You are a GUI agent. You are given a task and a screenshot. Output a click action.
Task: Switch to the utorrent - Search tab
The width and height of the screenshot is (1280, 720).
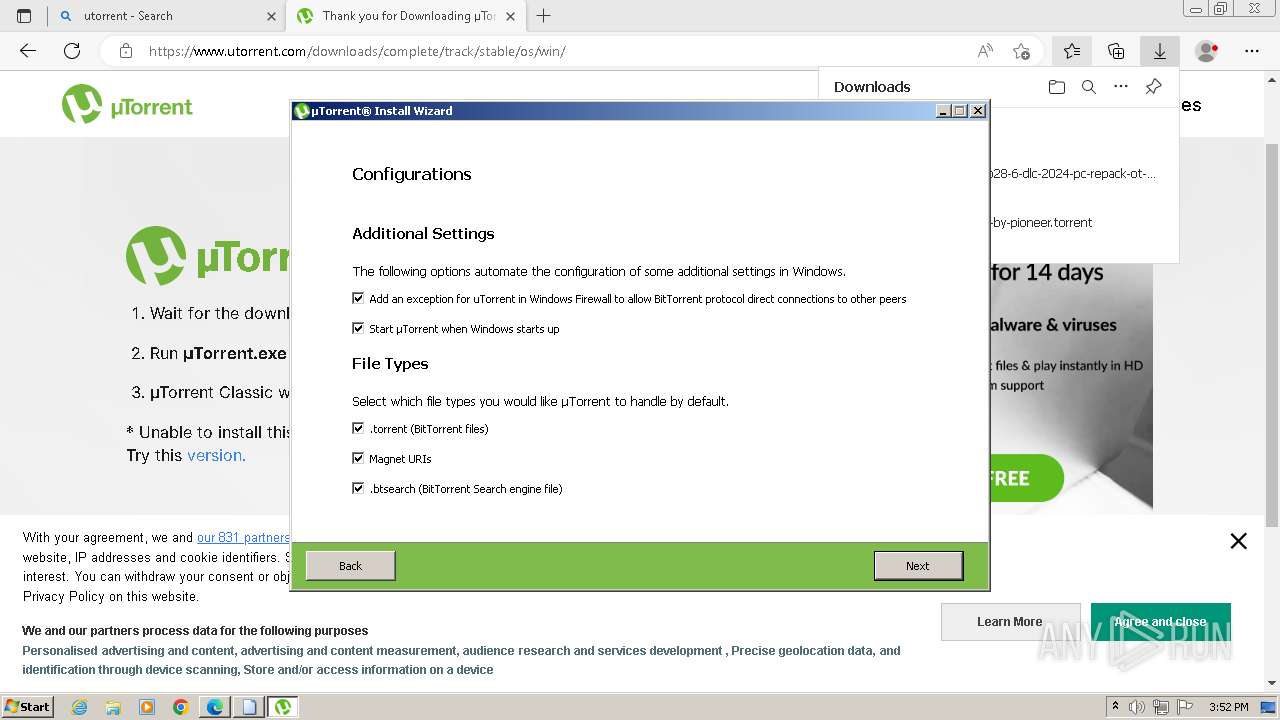(166, 16)
